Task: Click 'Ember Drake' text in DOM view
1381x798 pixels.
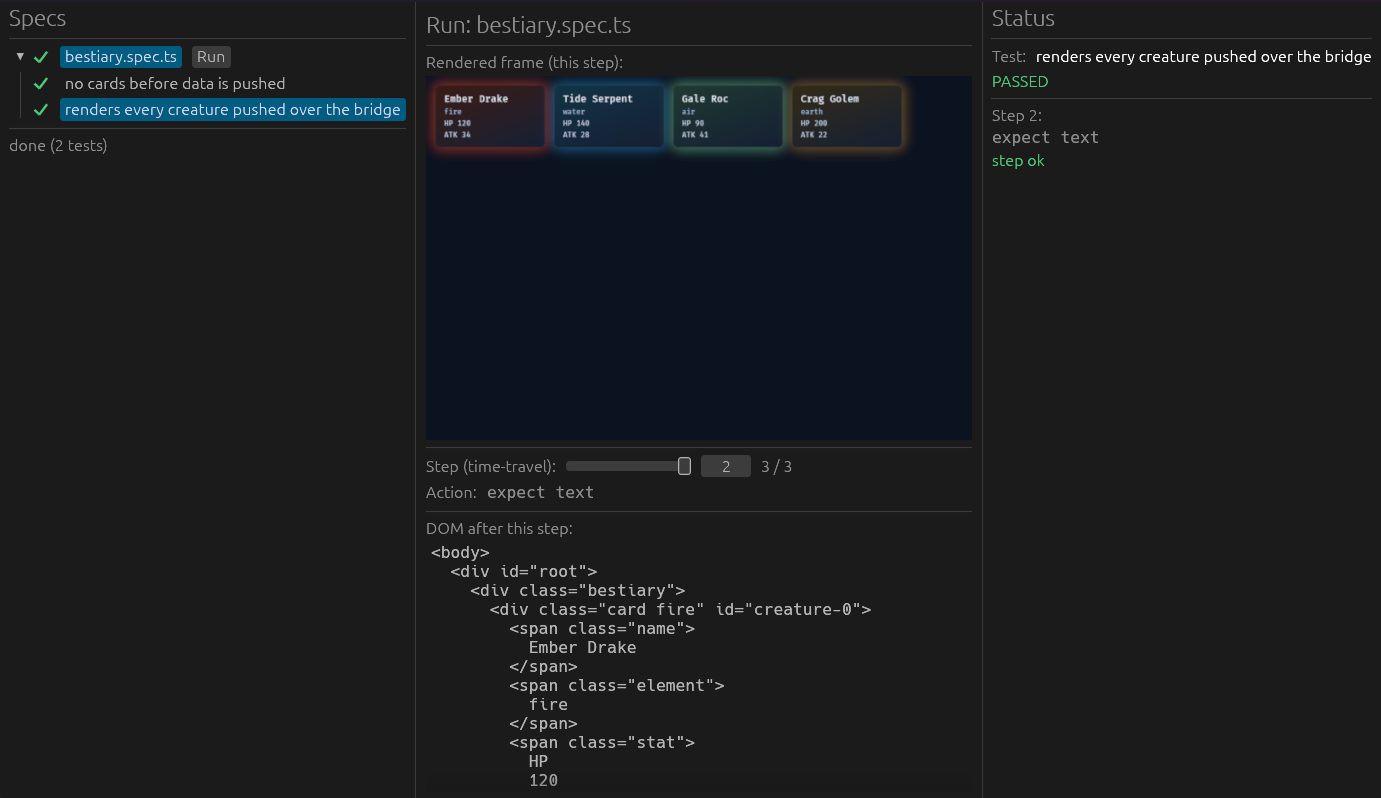Action: click(x=582, y=647)
